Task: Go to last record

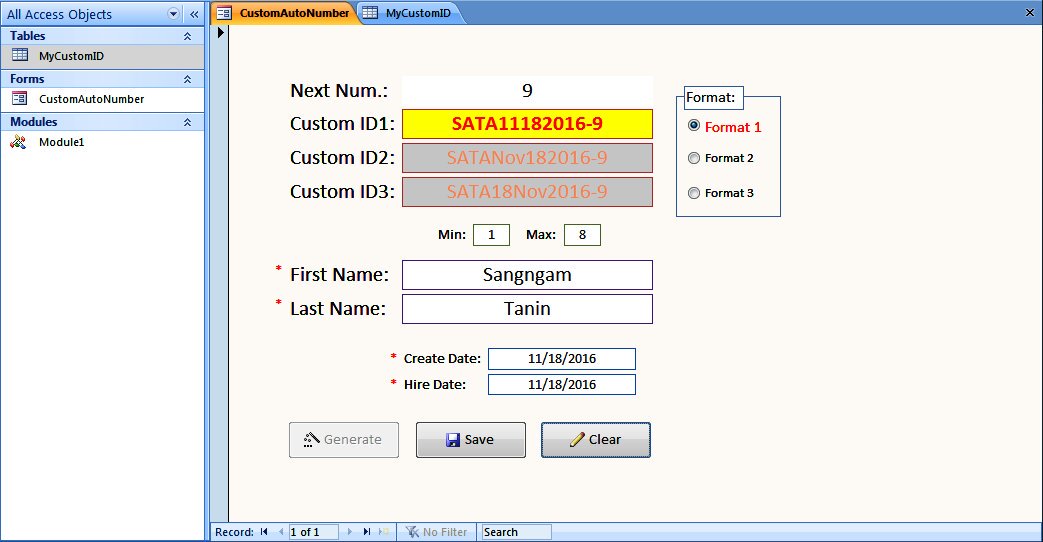Action: click(367, 531)
